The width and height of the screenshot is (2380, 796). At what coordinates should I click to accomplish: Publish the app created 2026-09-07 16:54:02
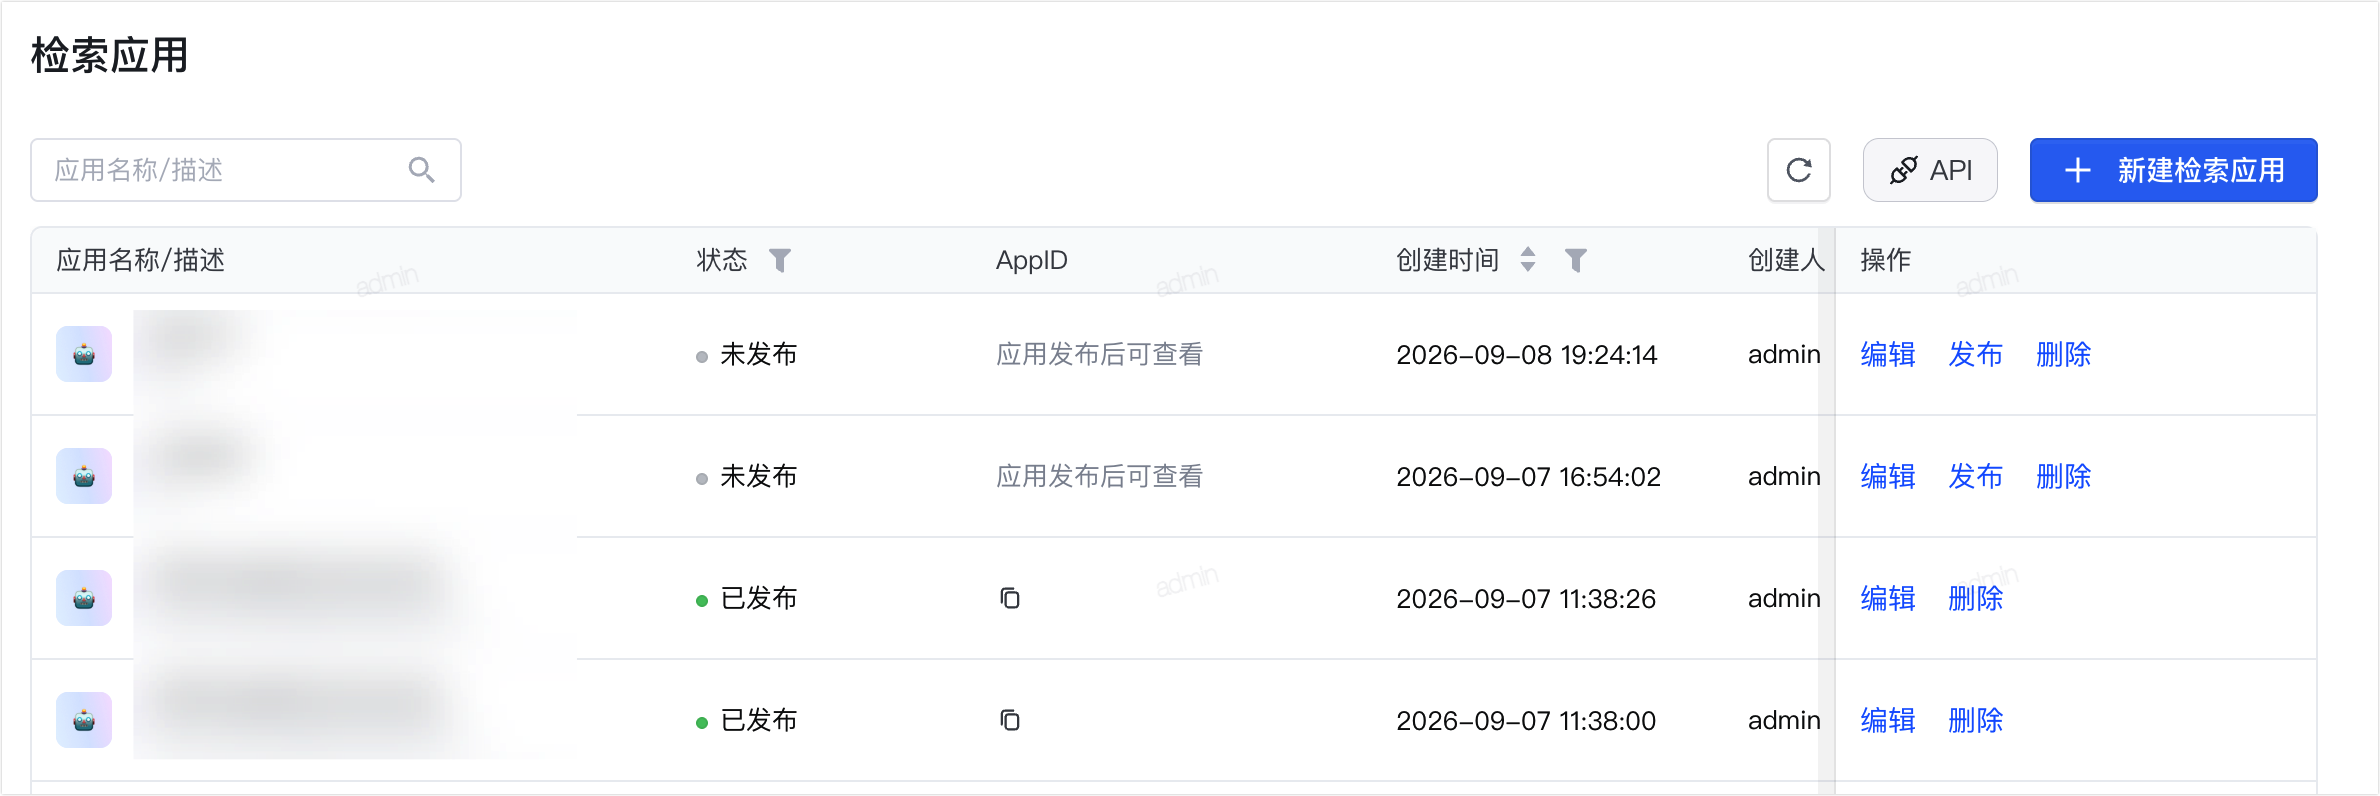click(1976, 476)
